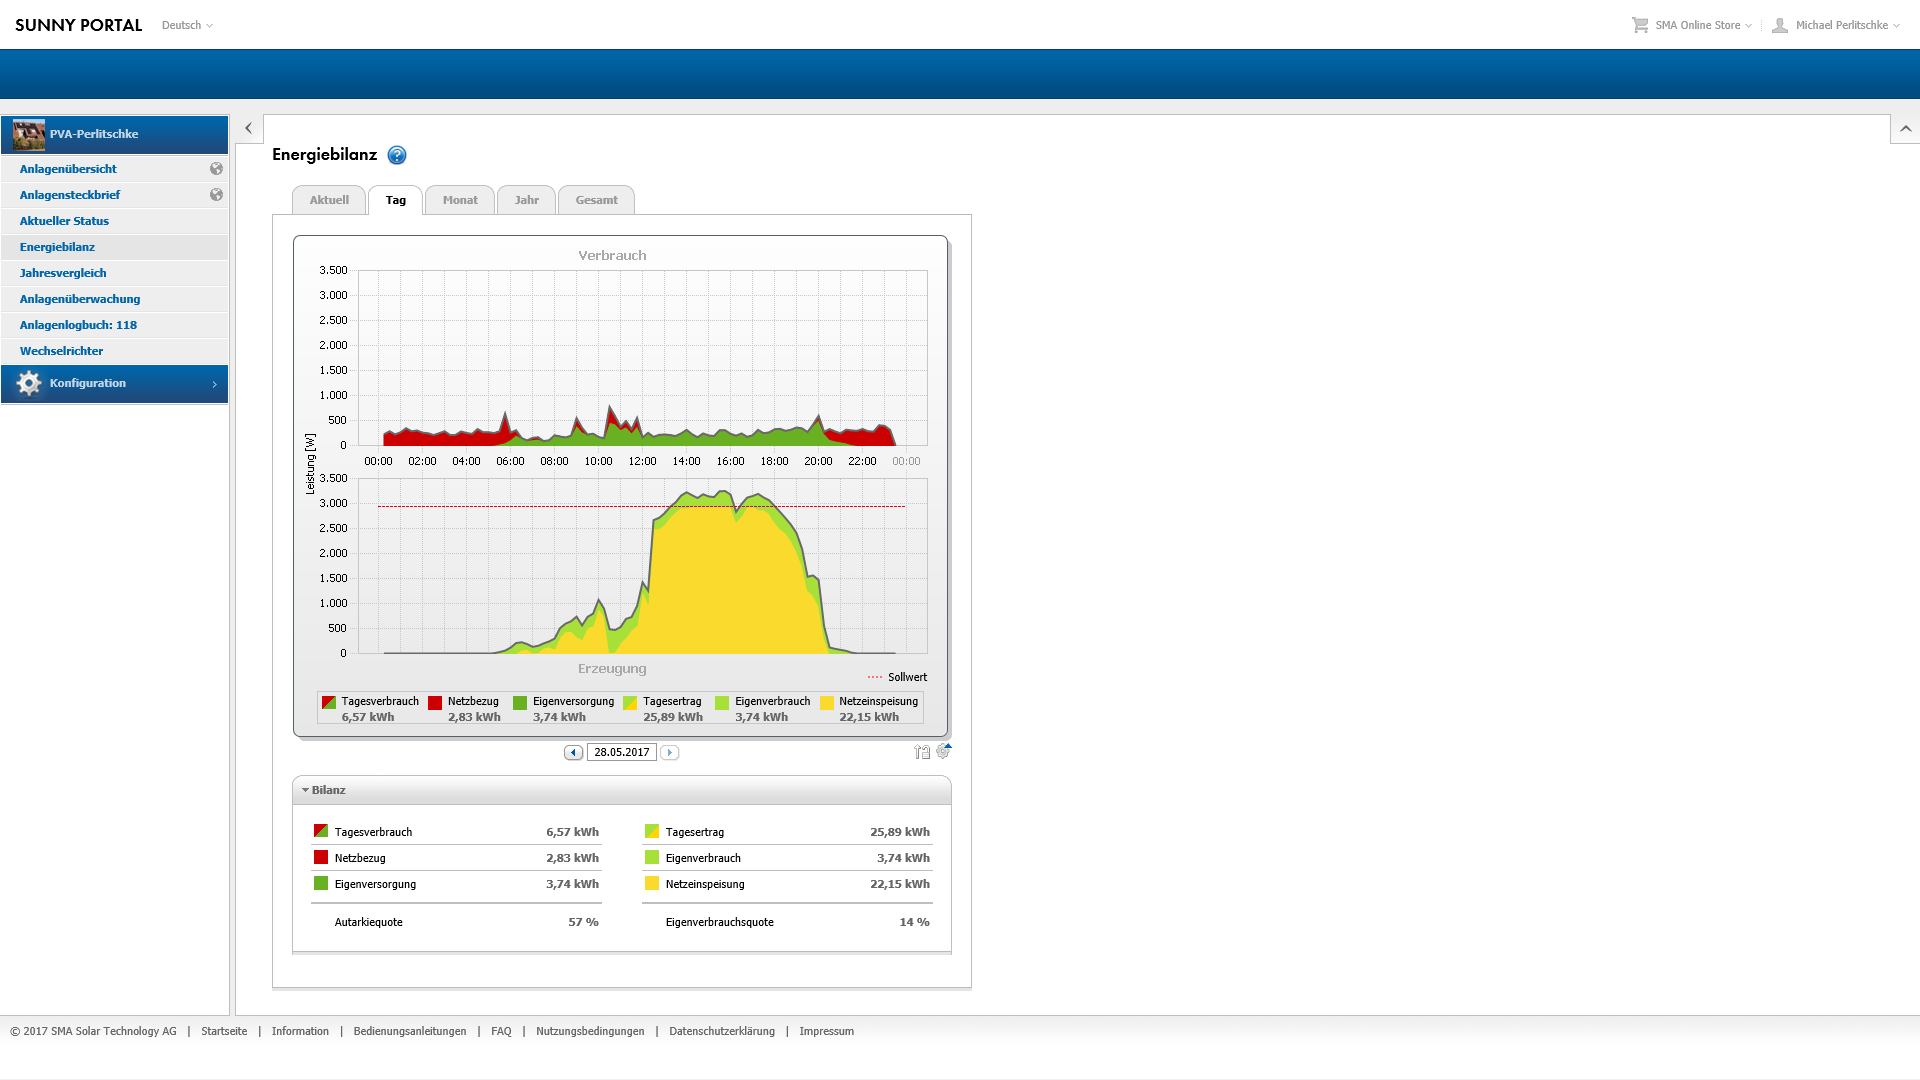1920x1080 pixels.
Task: Expand the Konfiguration menu
Action: point(114,384)
